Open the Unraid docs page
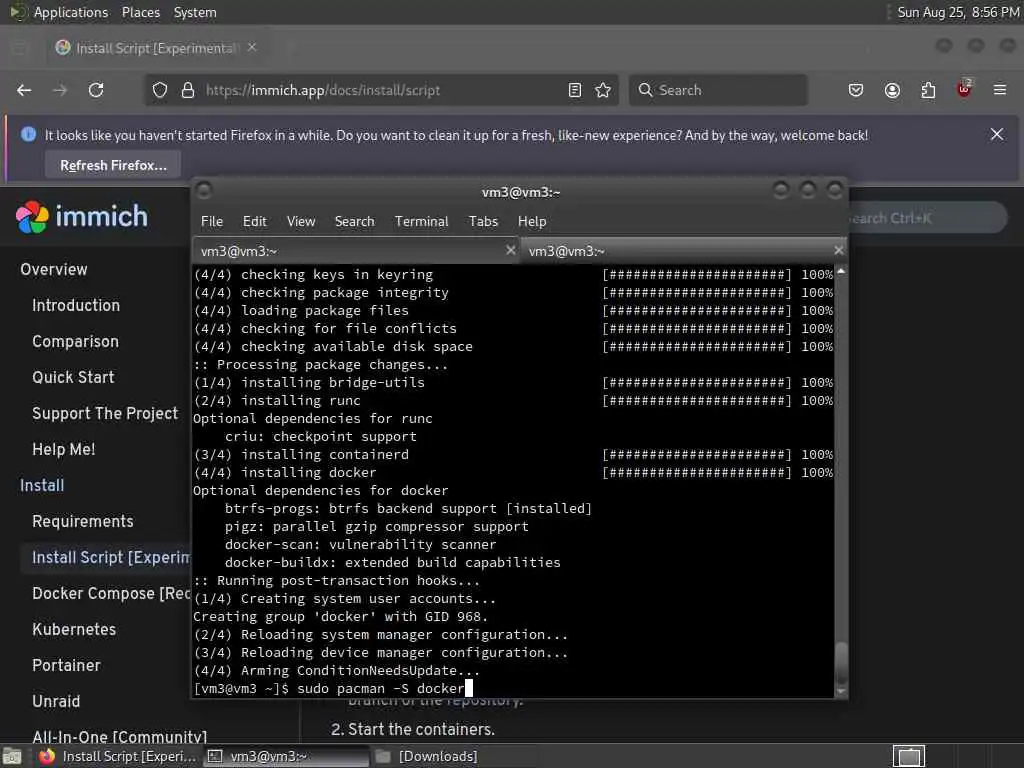This screenshot has height=768, width=1024. pos(56,701)
